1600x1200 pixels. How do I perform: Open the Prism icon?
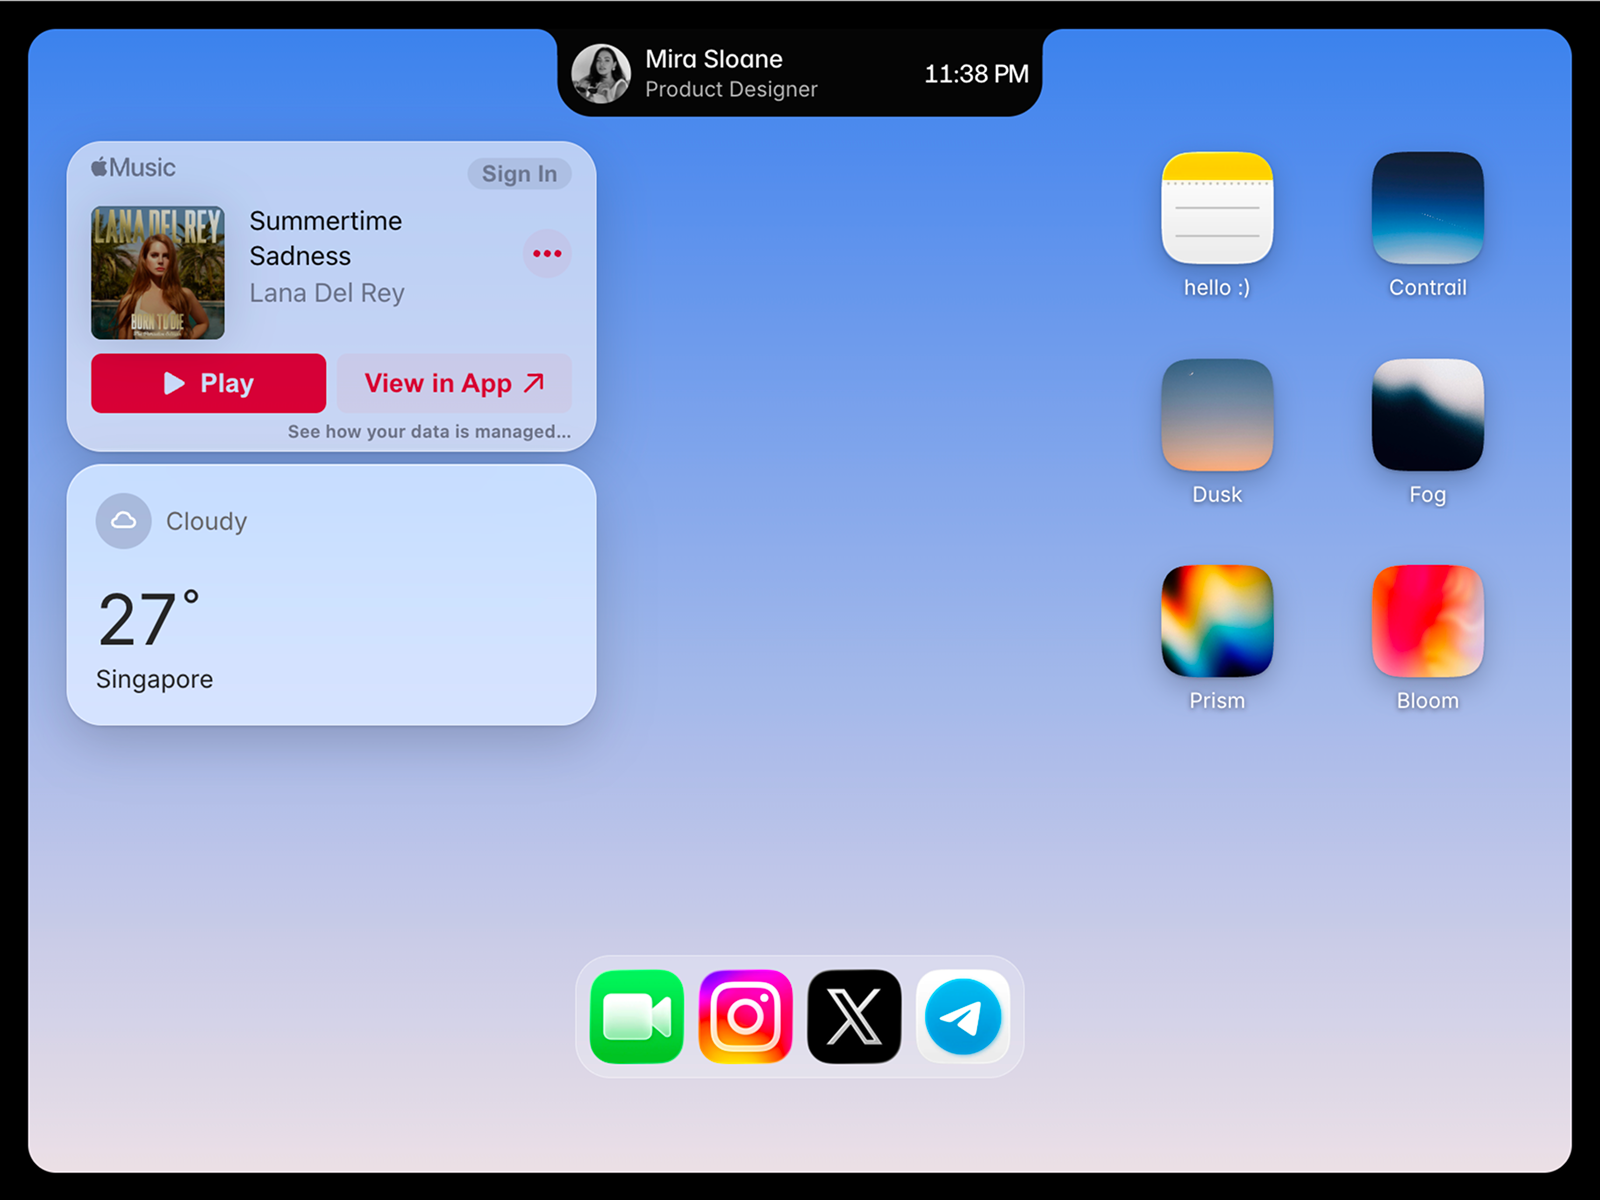1217,621
